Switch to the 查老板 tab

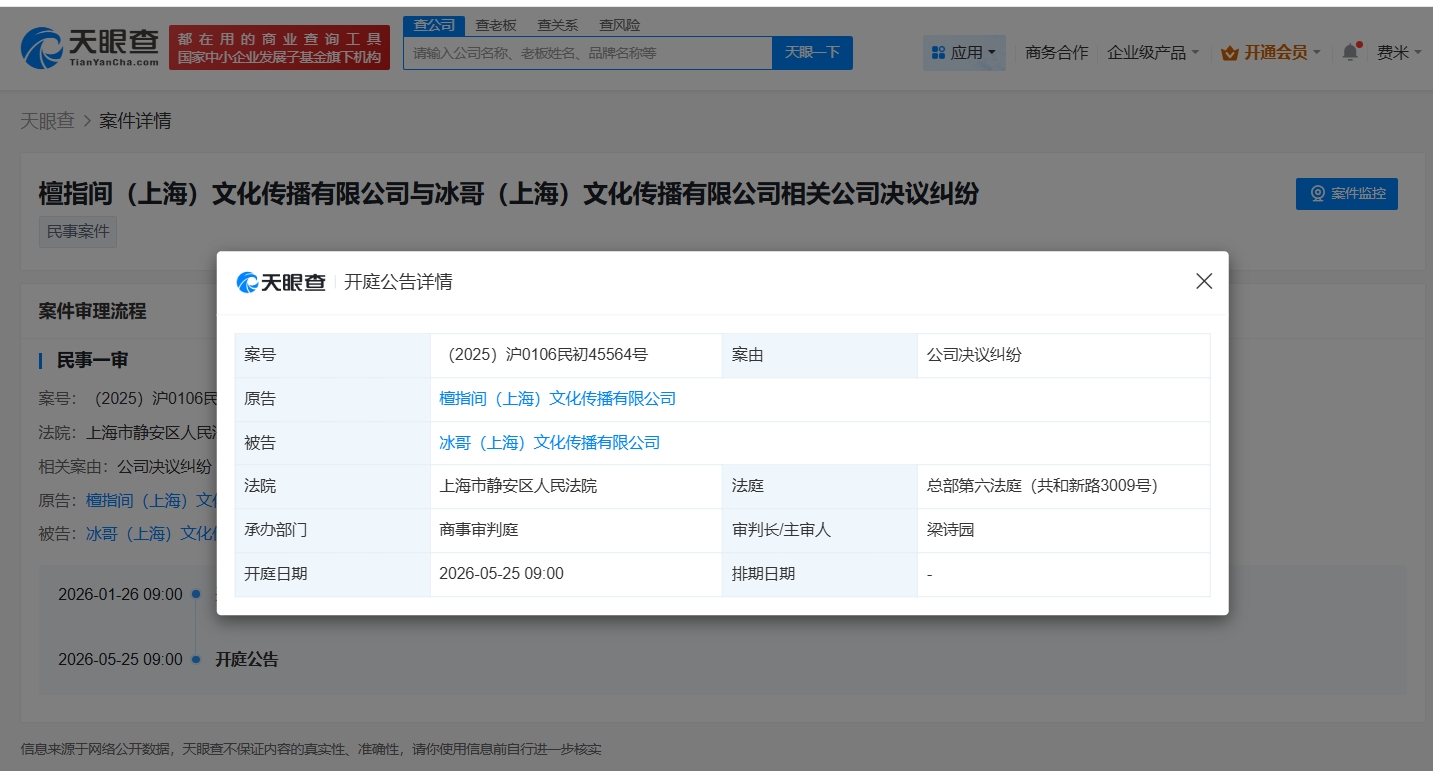pyautogui.click(x=496, y=25)
